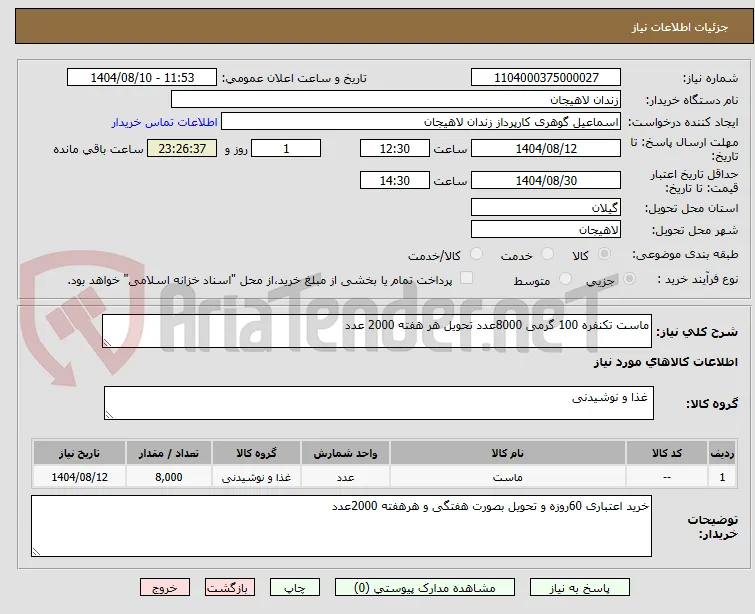Screen dimensions: 755x614
Task: Click the response deadline date 1404/08/12 field
Action: (x=546, y=148)
